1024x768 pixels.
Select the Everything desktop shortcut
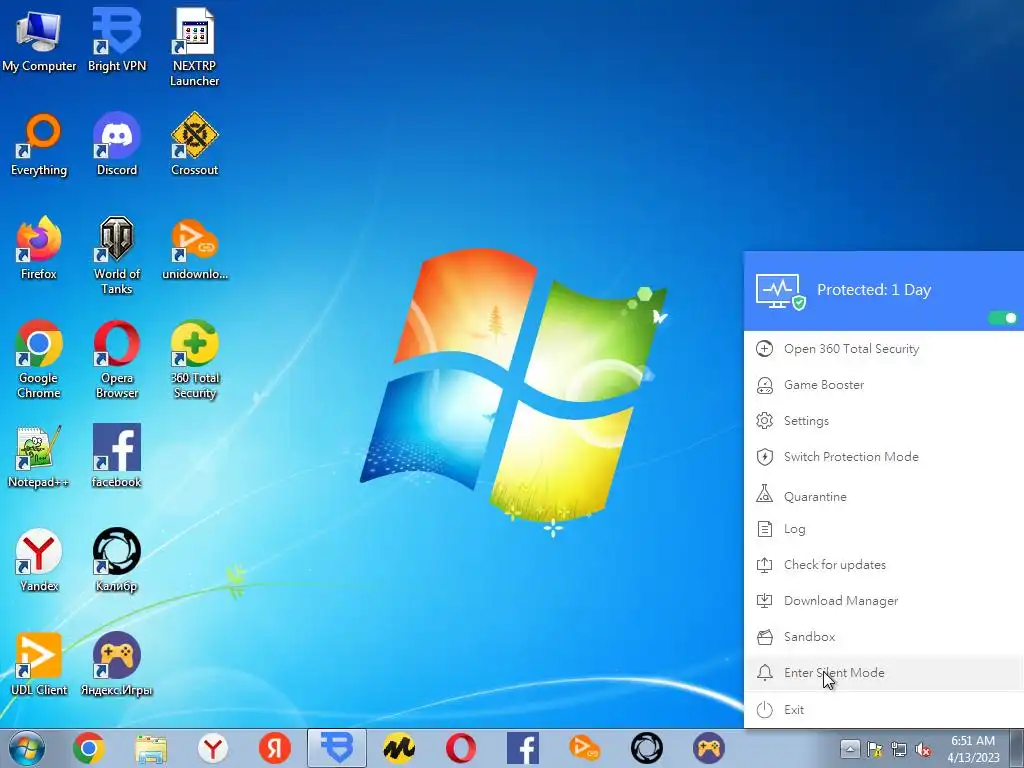point(39,144)
